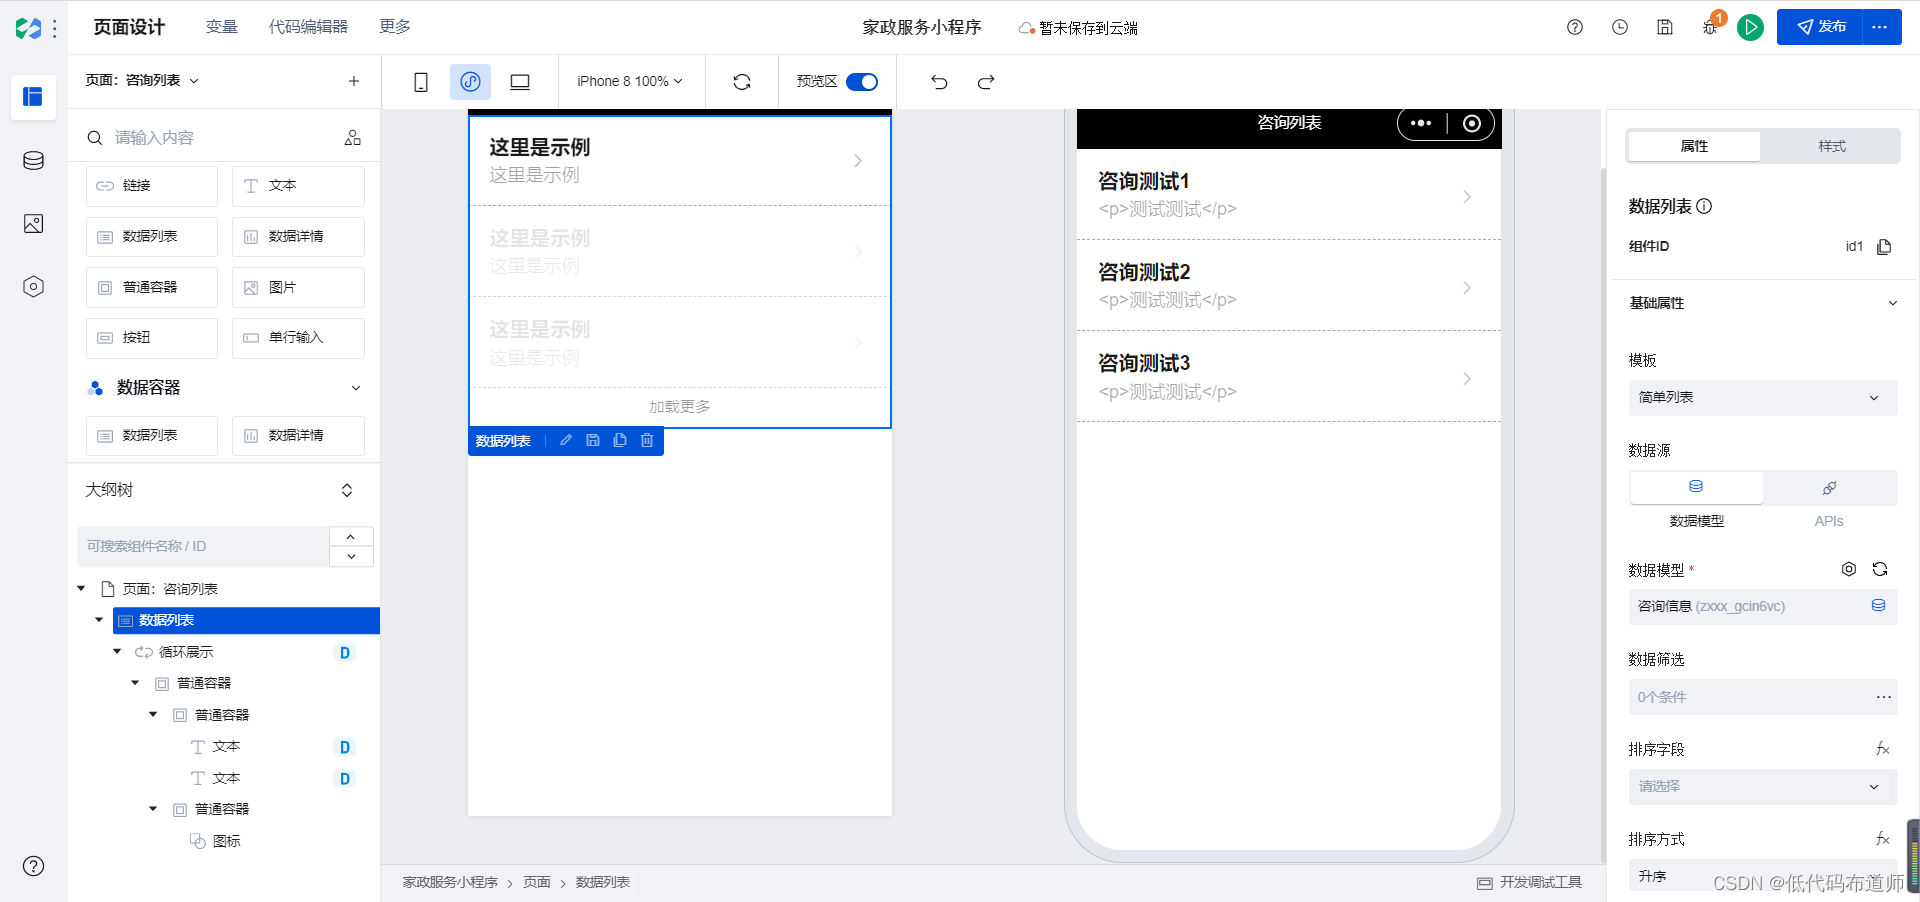Click the component category icon beside search
1920x902 pixels.
[353, 138]
